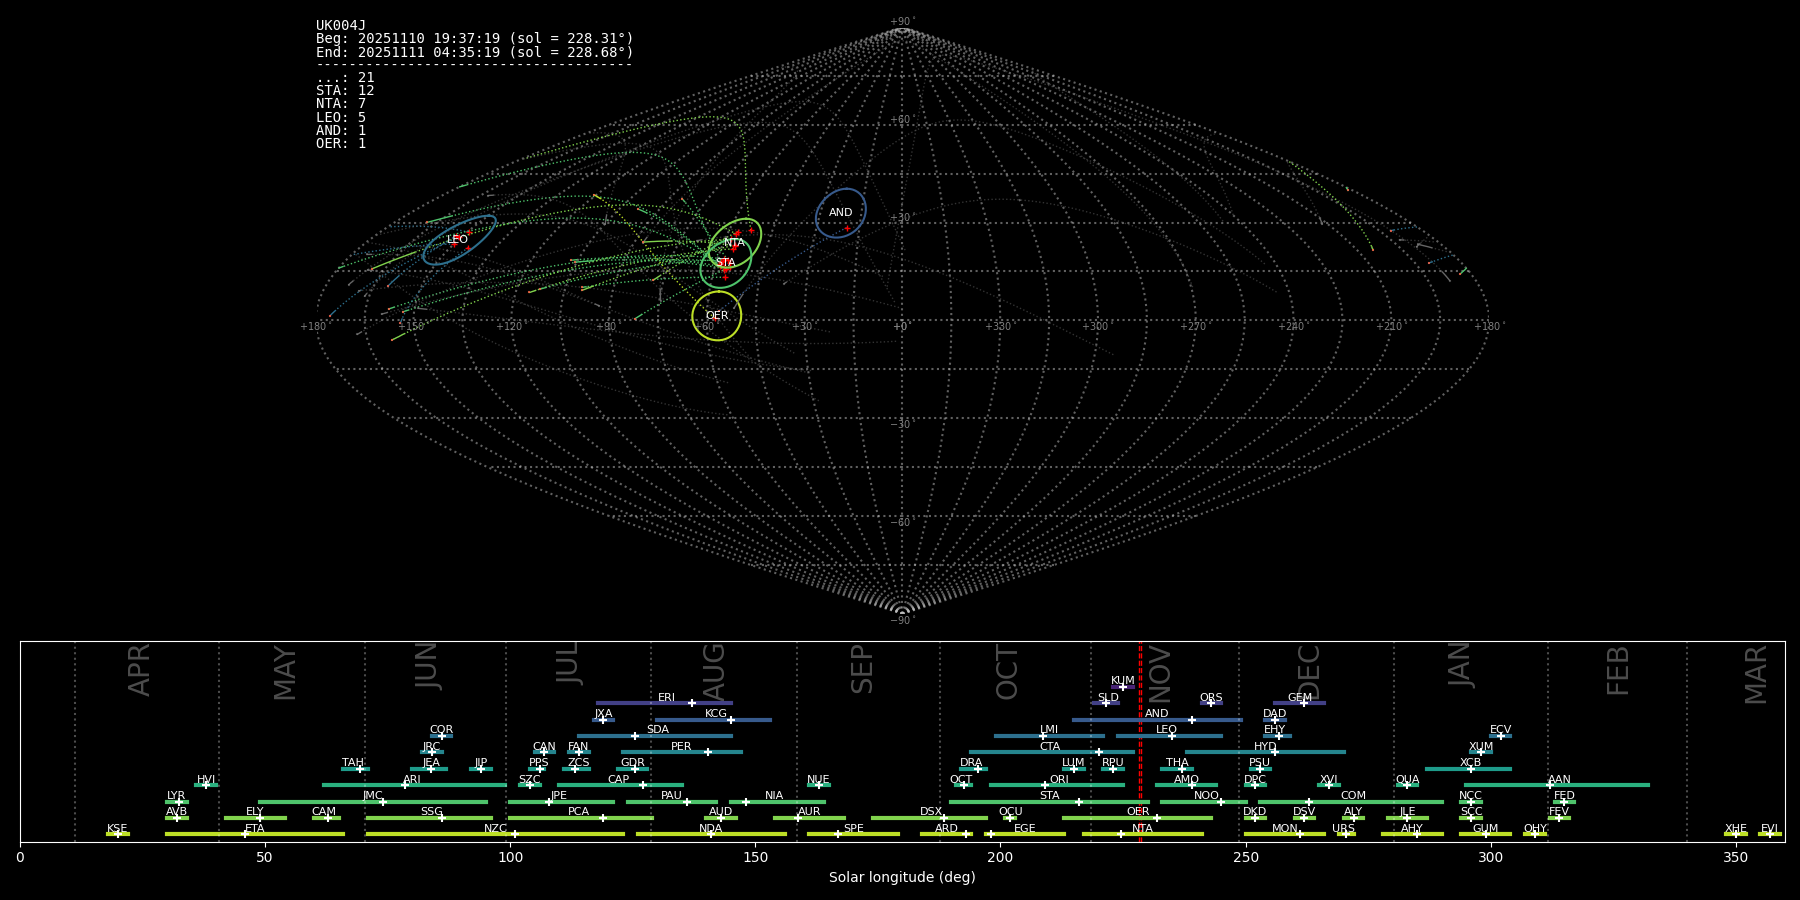Click the AND radiant ellipse on map
1800x900 pixels.
[x=840, y=213]
